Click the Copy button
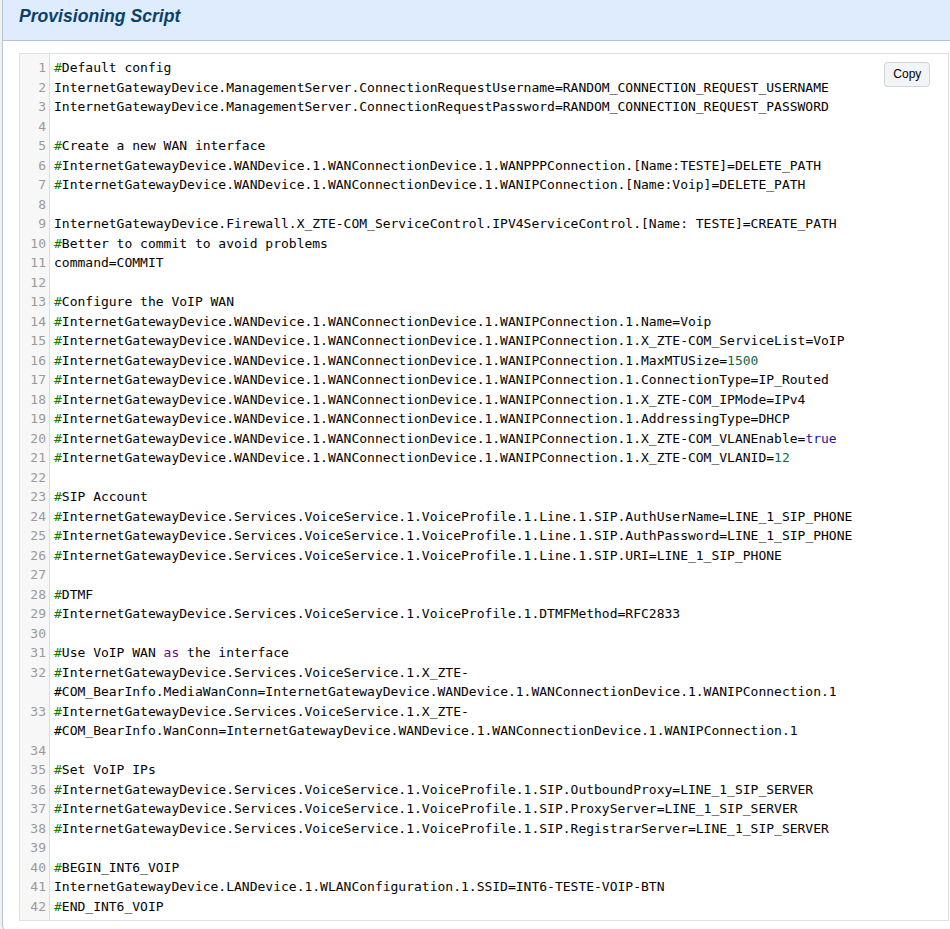The height and width of the screenshot is (929, 950). coord(906,74)
